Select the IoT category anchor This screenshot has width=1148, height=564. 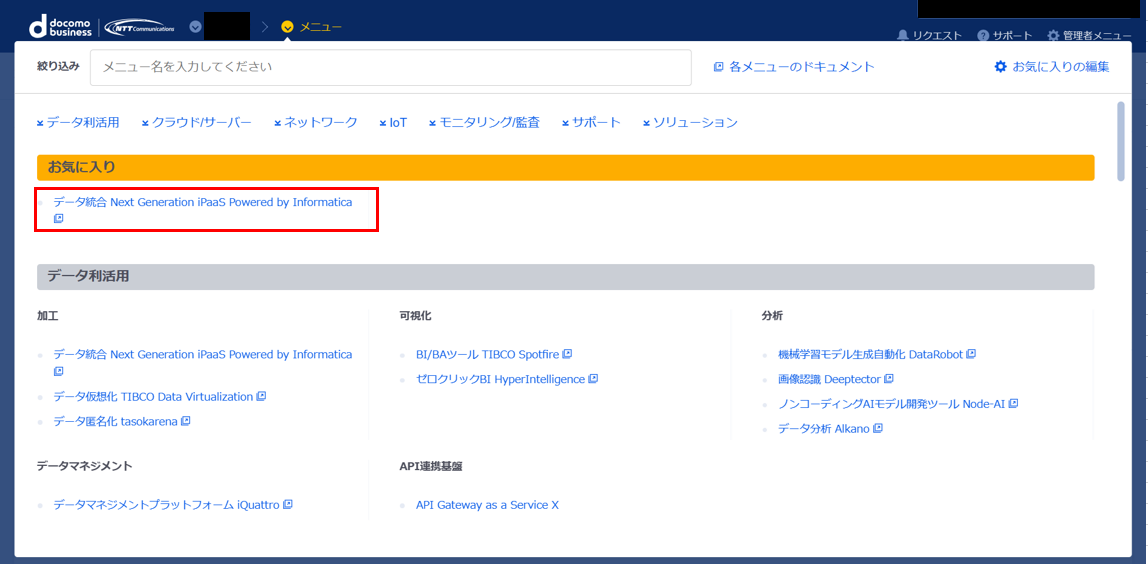393,123
